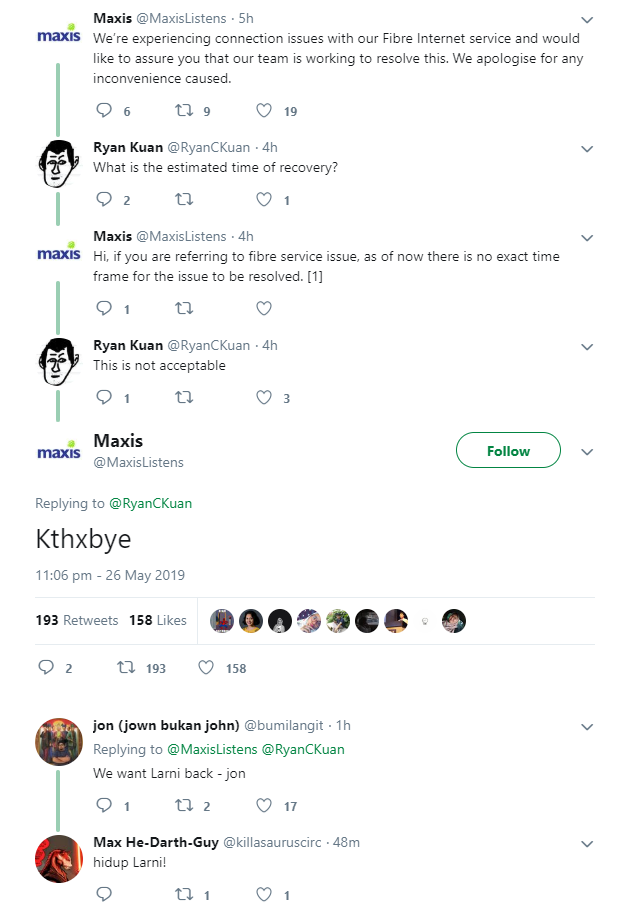View the 193 Retweets list
The image size is (630, 909).
tap(76, 620)
